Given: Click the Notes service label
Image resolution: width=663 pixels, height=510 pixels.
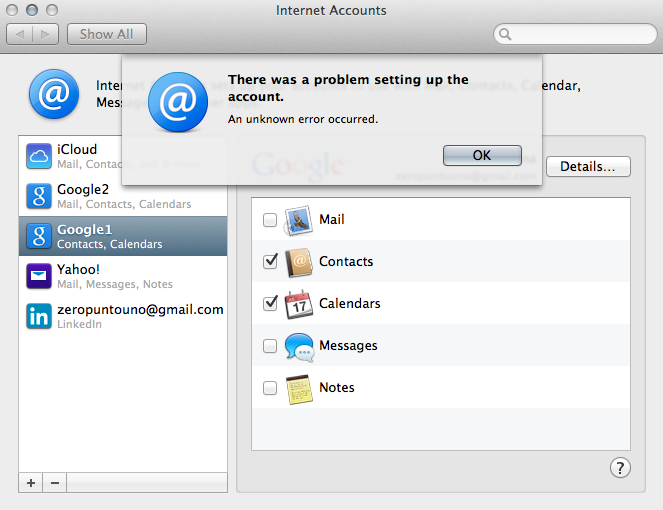Looking at the screenshot, I should pyautogui.click(x=337, y=387).
